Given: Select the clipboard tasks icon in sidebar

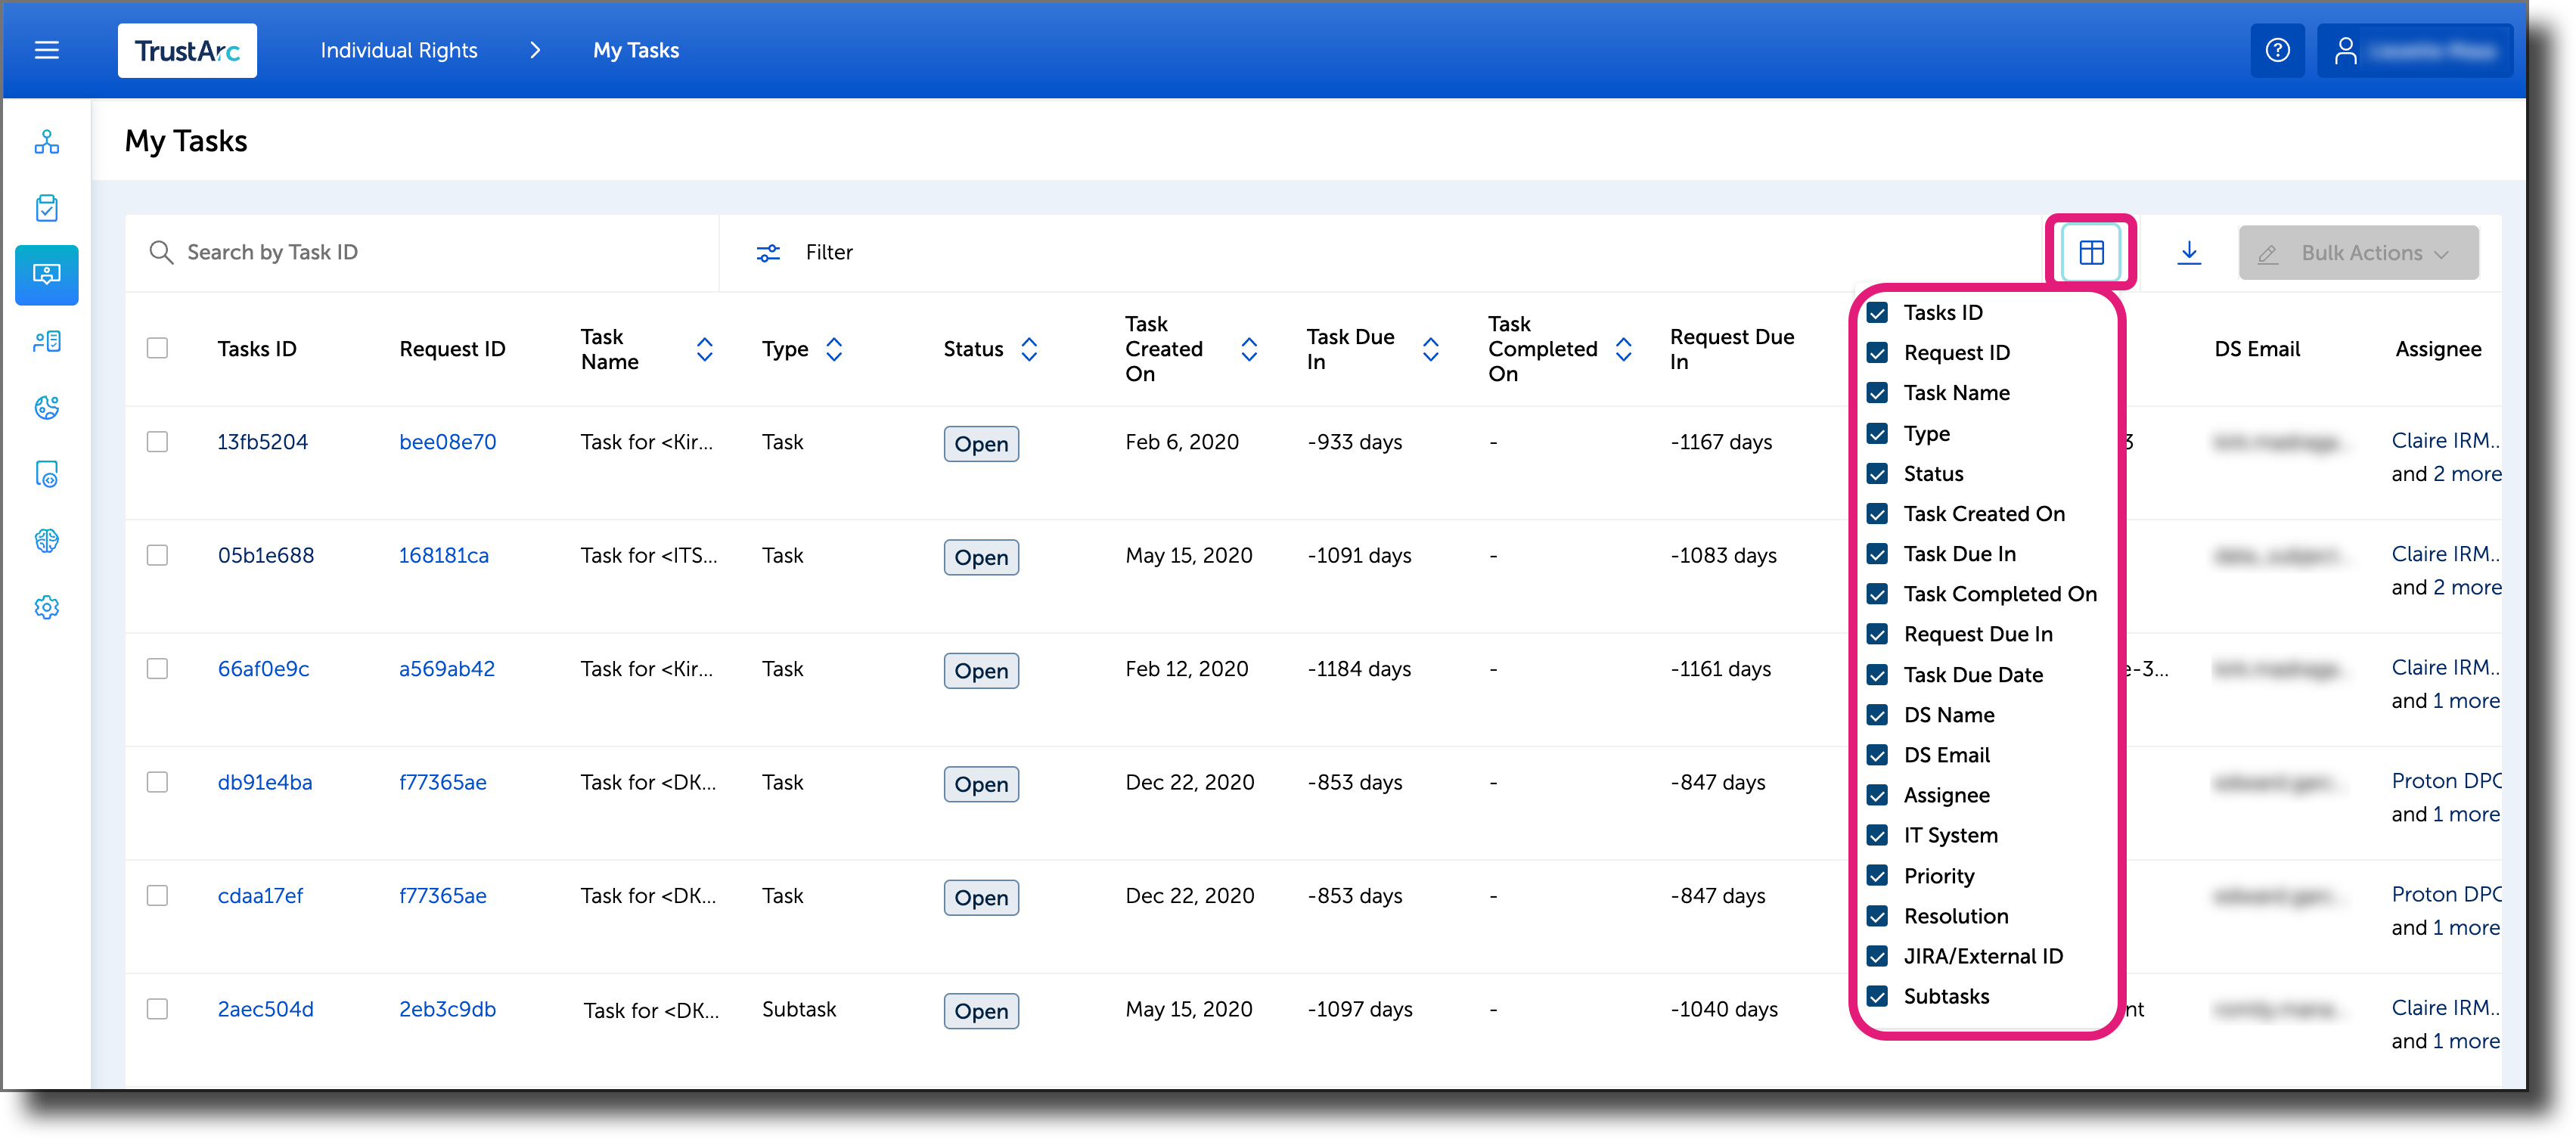Looking at the screenshot, I should pos(47,208).
